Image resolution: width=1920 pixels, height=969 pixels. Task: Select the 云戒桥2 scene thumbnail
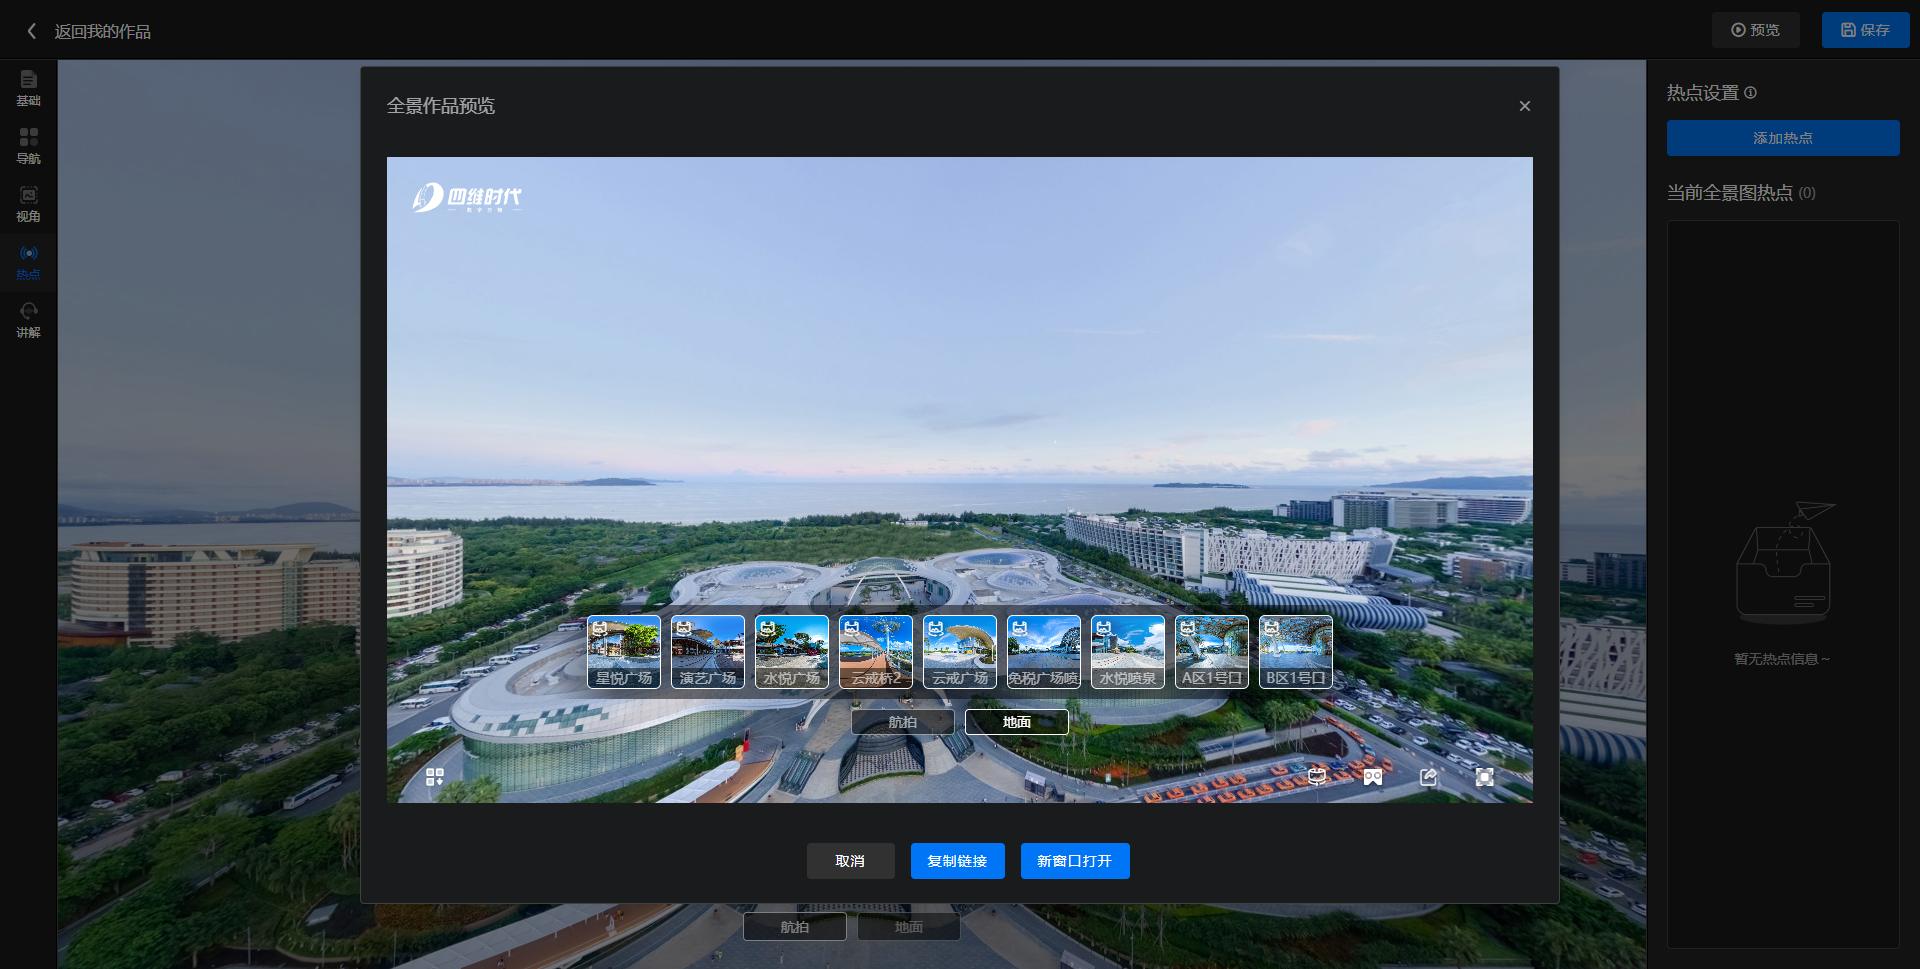(x=876, y=652)
